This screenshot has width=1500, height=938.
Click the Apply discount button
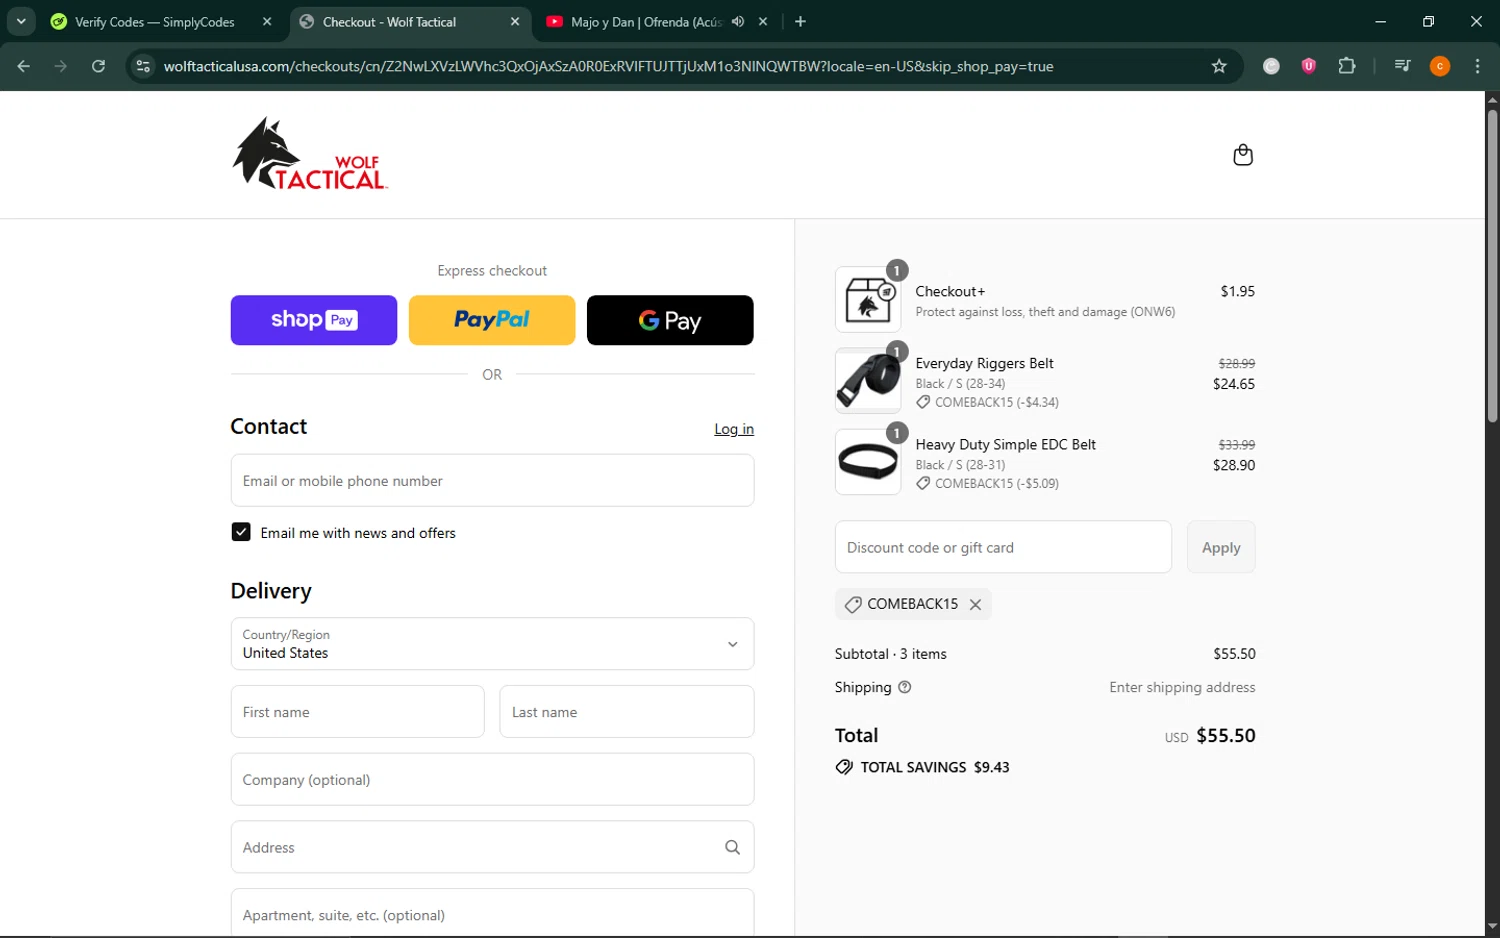(1221, 547)
